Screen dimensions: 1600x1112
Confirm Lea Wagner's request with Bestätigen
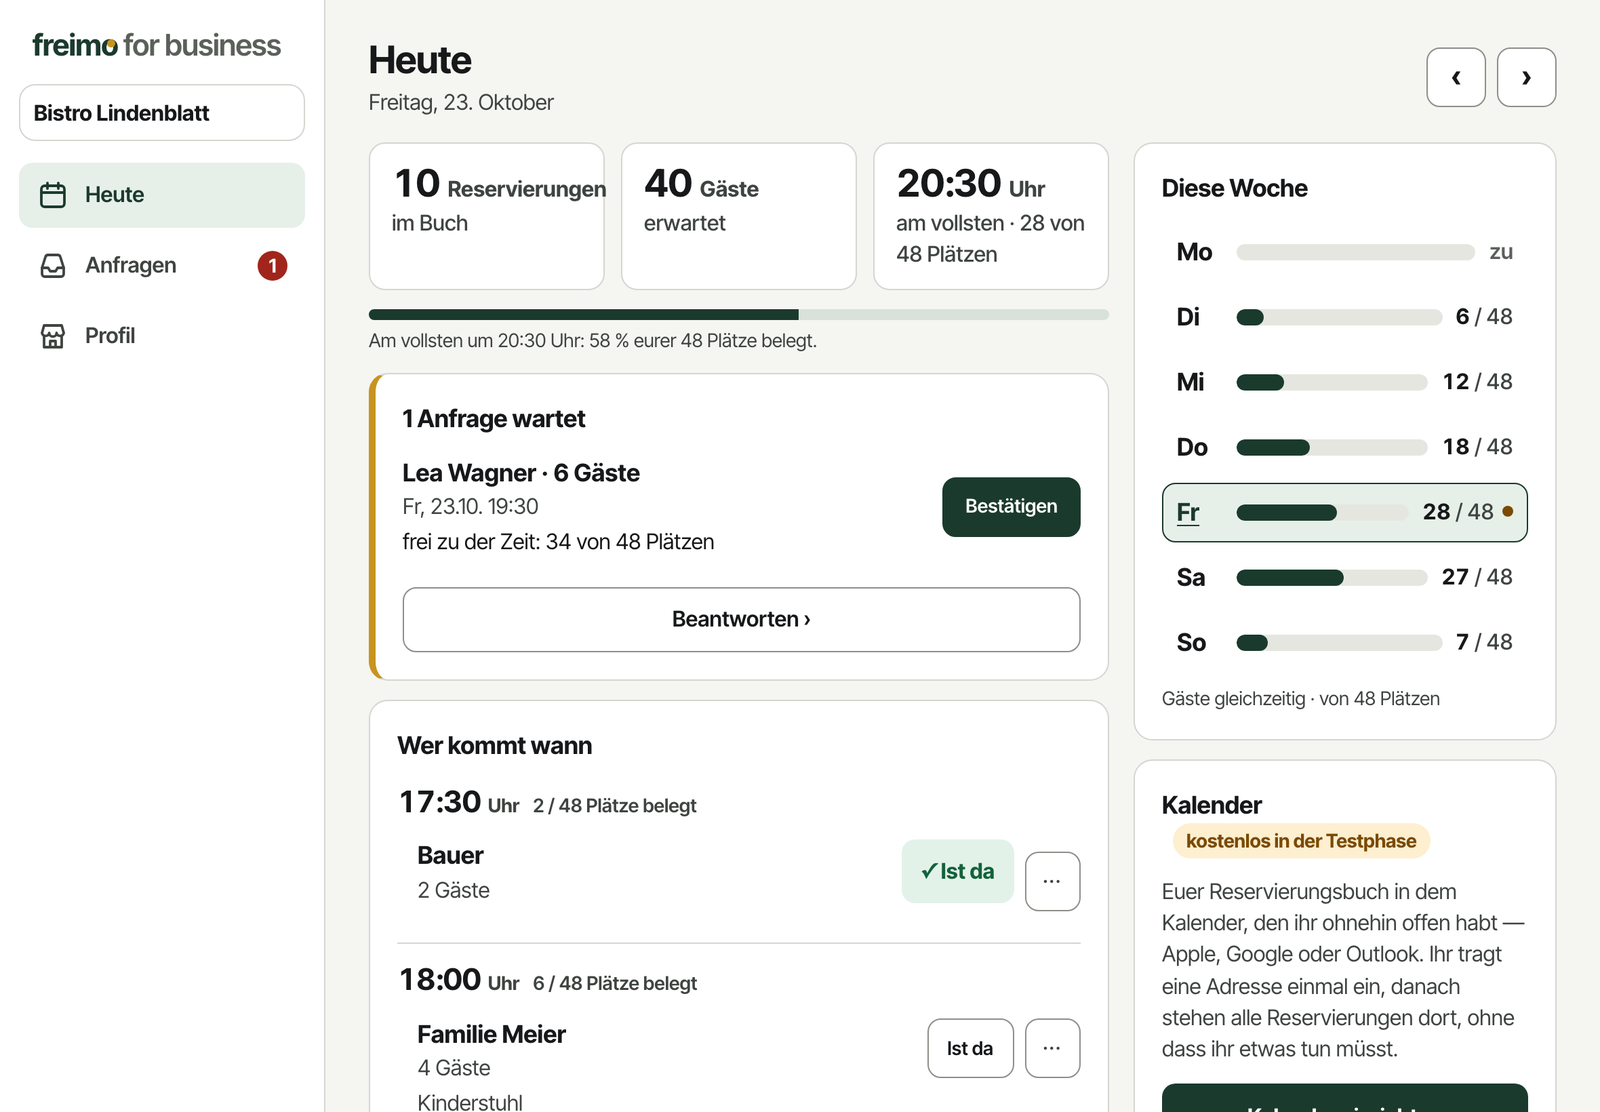pos(1011,507)
